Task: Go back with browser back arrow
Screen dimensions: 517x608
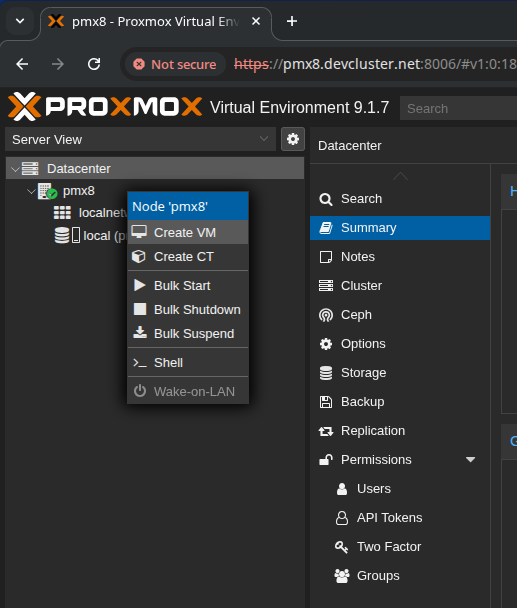Action: click(x=22, y=64)
